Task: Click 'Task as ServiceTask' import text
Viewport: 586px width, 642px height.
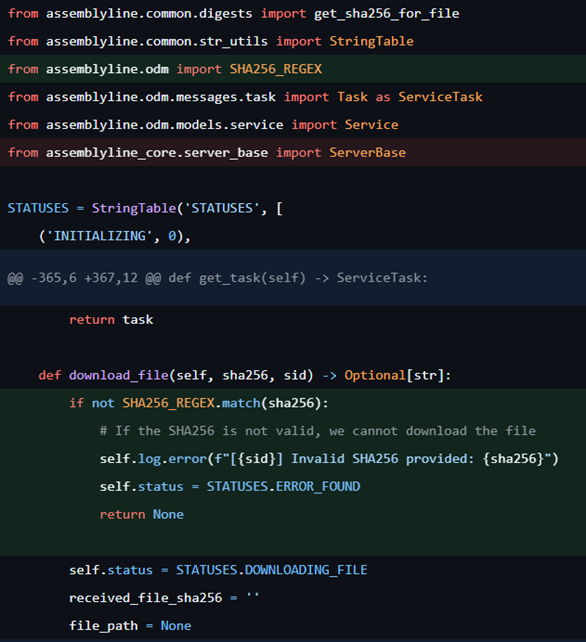Action: point(410,97)
